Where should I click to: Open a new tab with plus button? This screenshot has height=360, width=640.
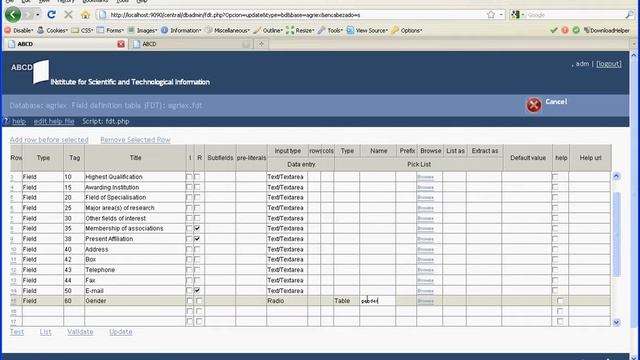pos(261,44)
